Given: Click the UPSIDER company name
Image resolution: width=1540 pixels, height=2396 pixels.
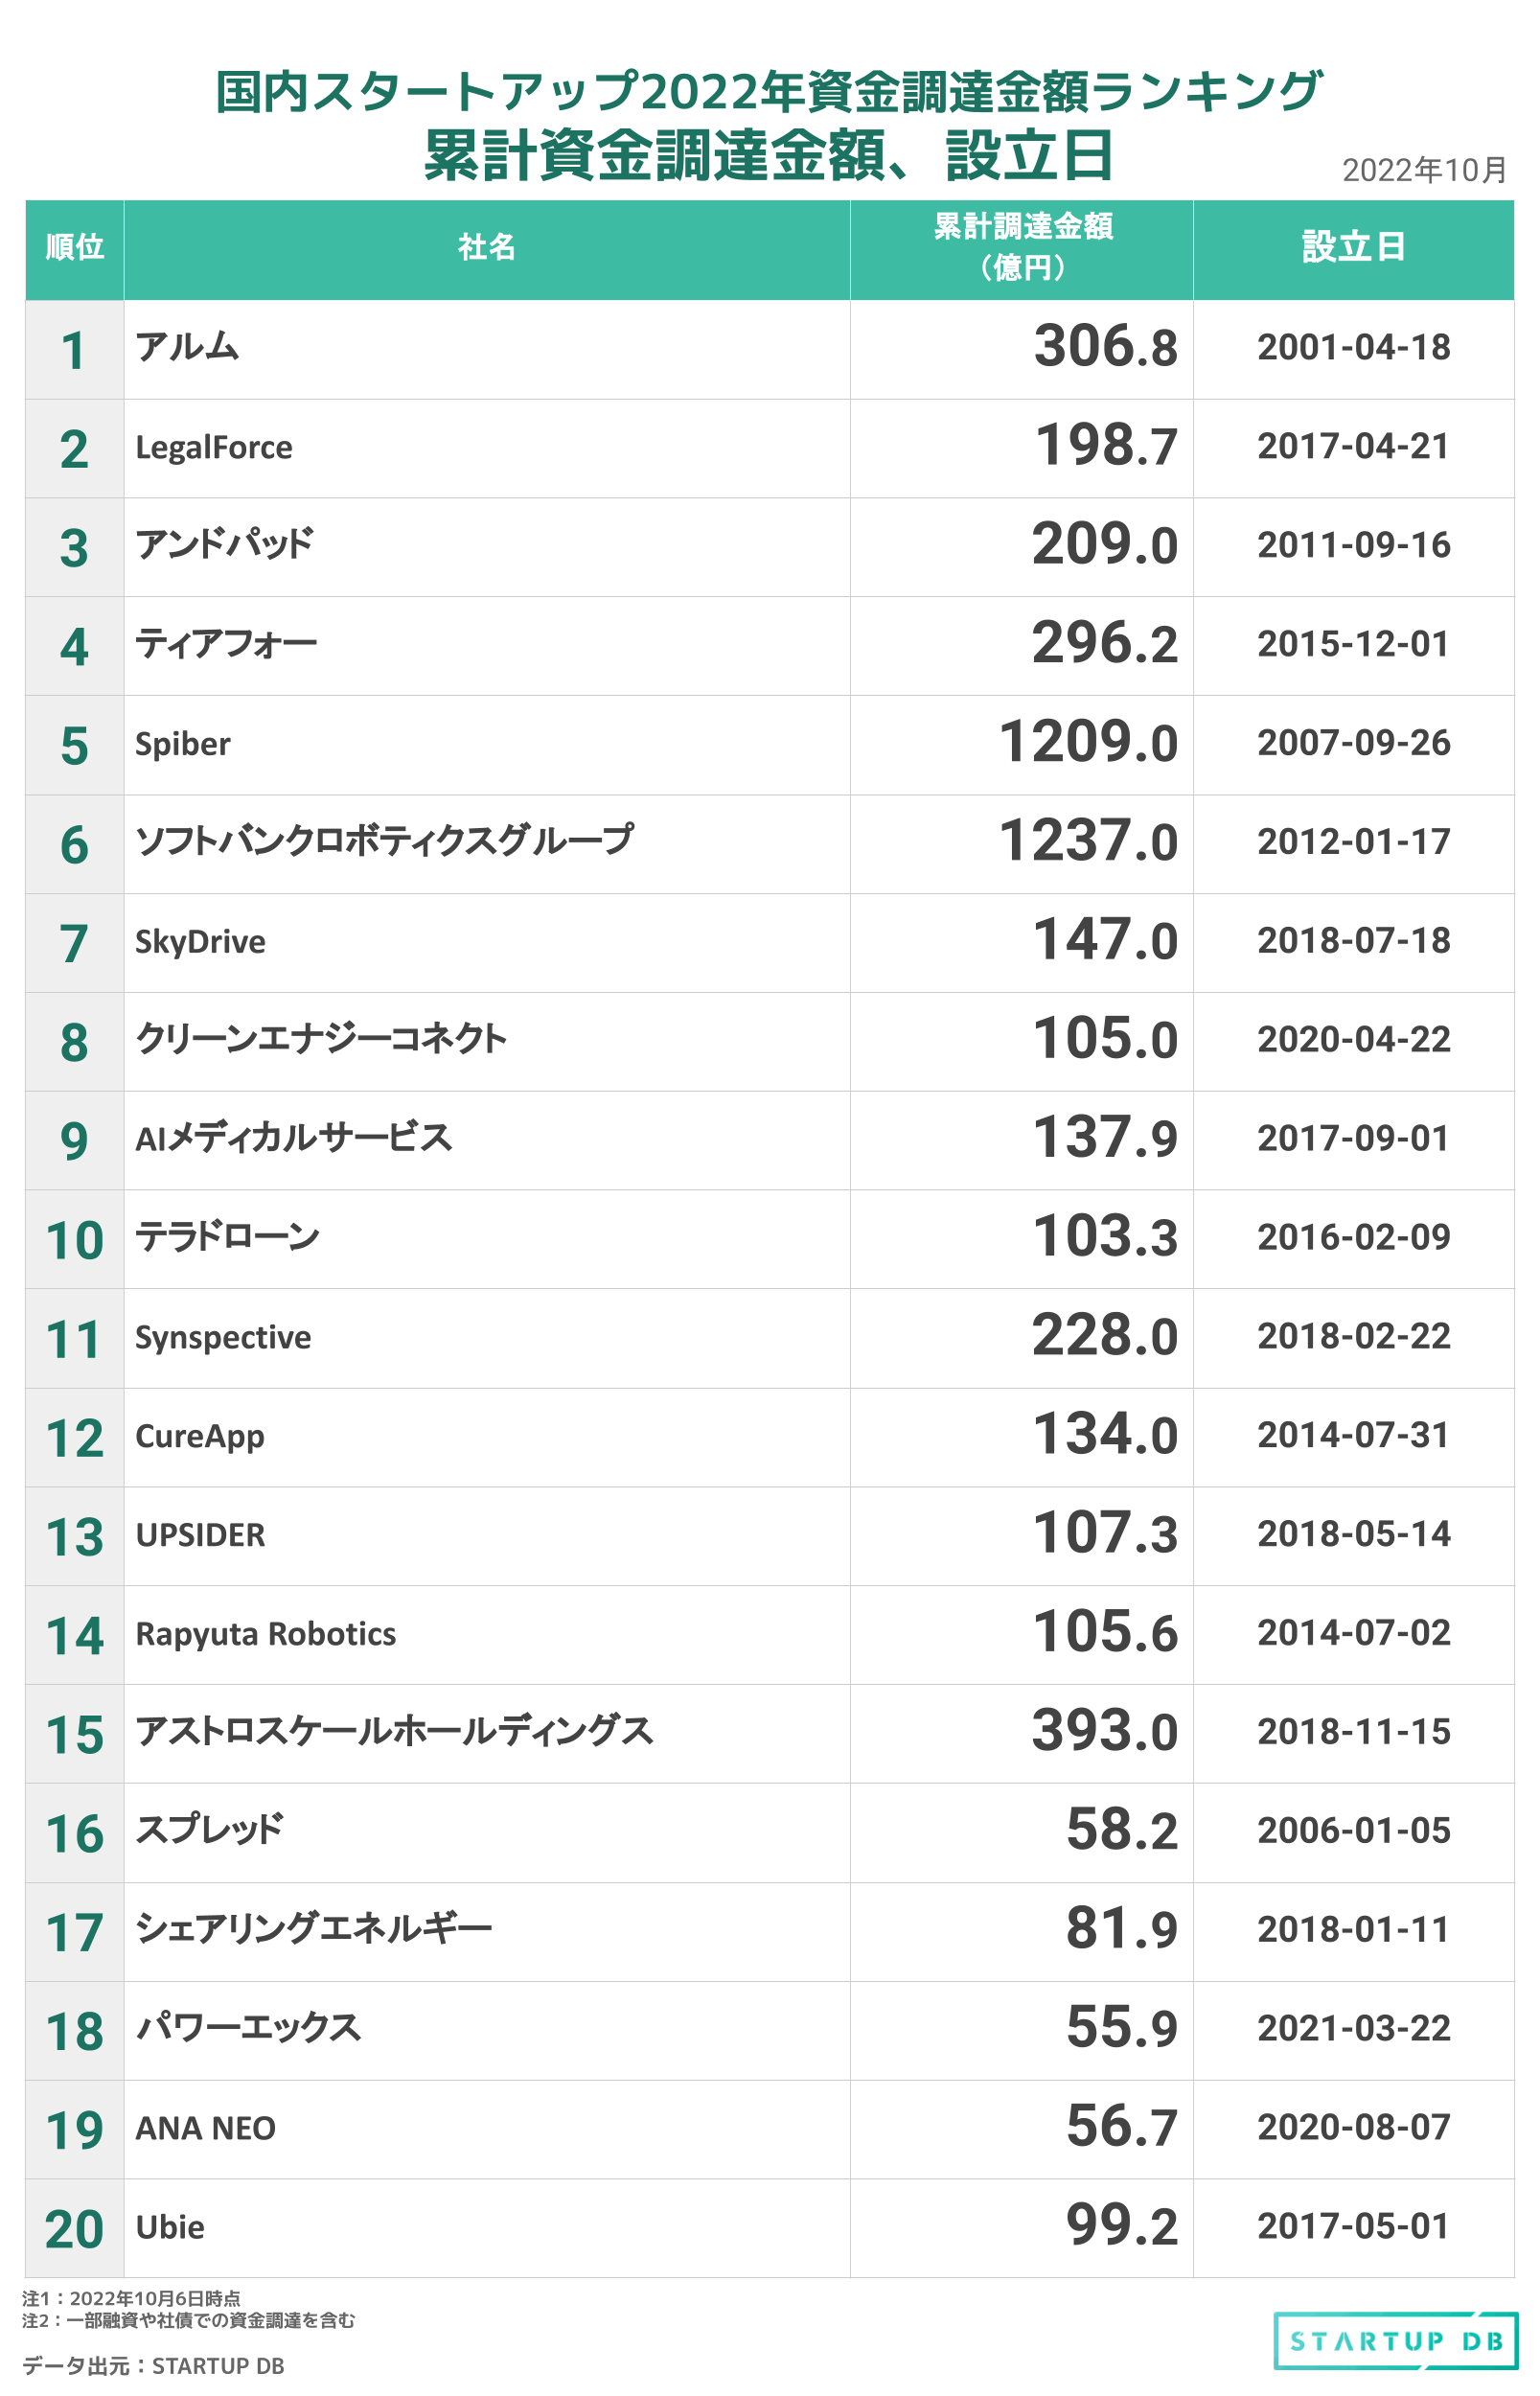Looking at the screenshot, I should pyautogui.click(x=200, y=1535).
